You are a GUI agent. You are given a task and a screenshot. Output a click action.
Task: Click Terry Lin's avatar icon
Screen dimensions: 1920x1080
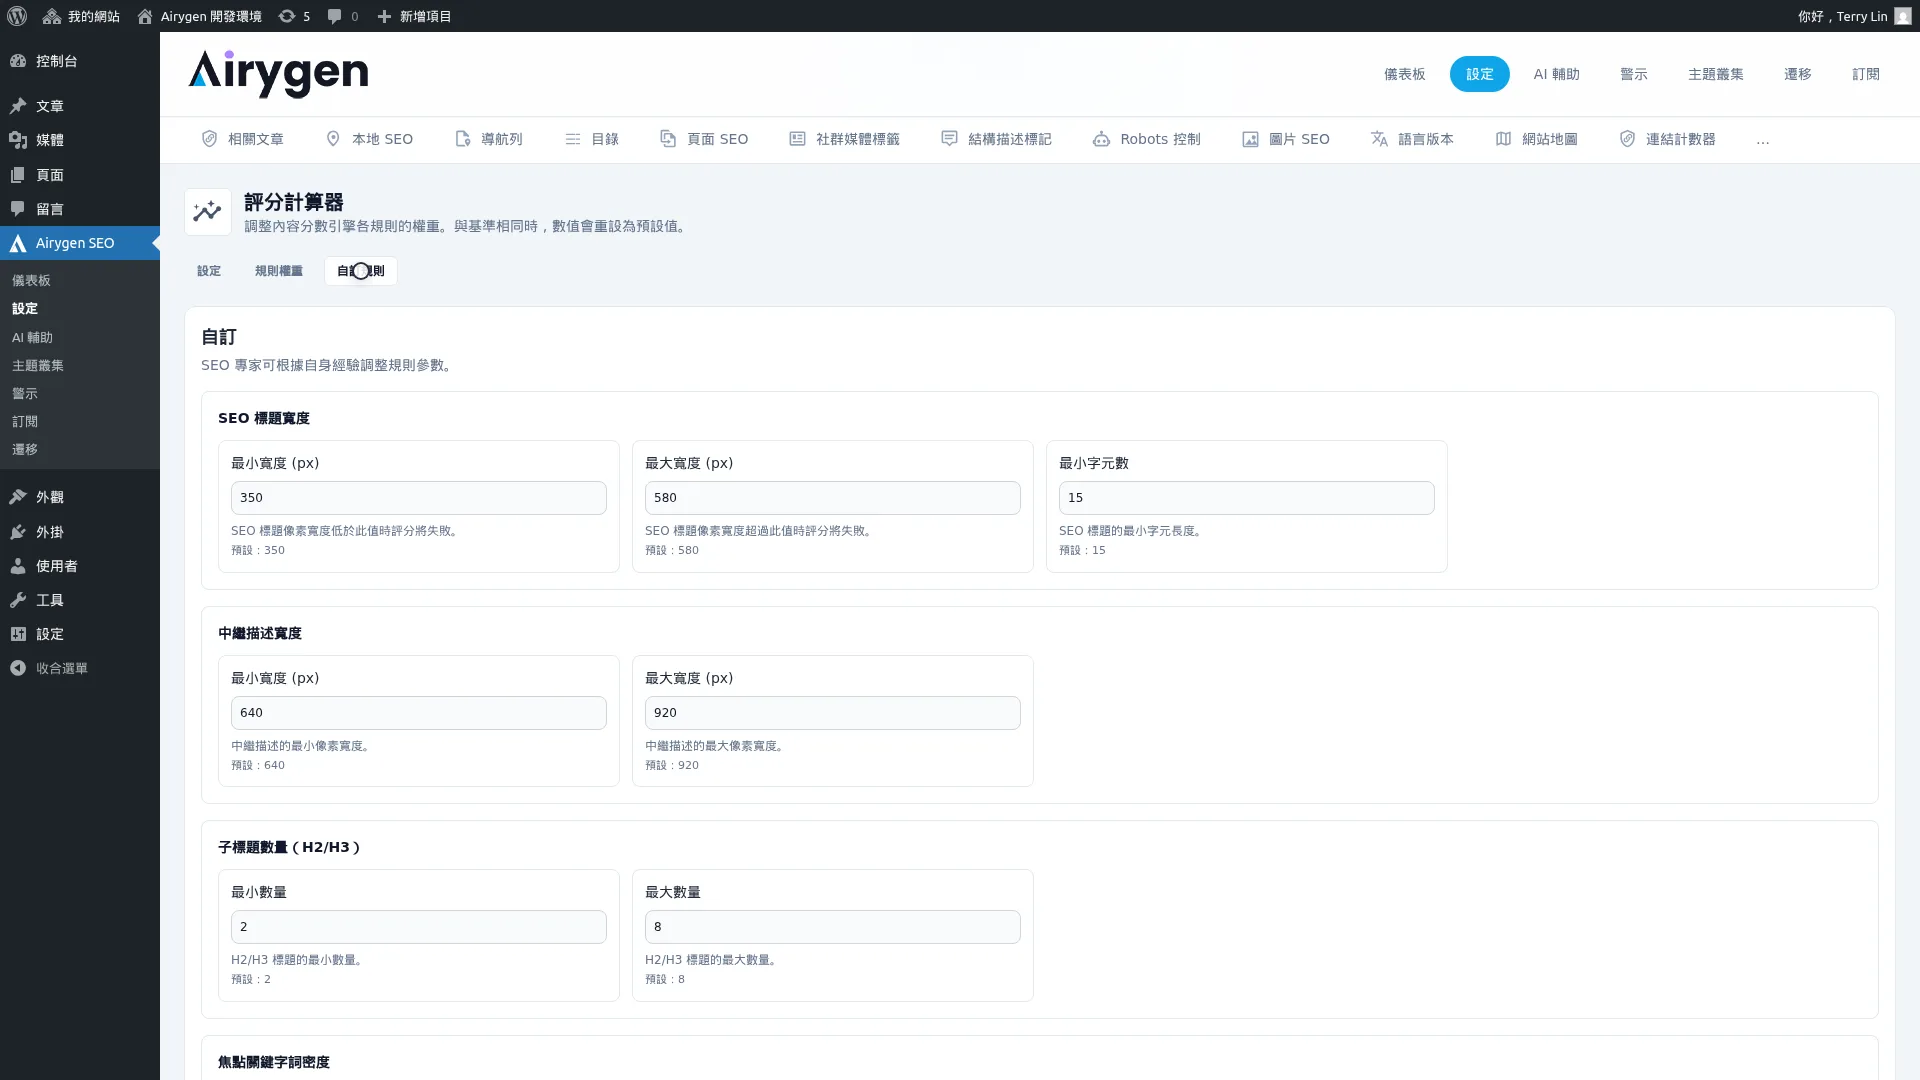1903,16
